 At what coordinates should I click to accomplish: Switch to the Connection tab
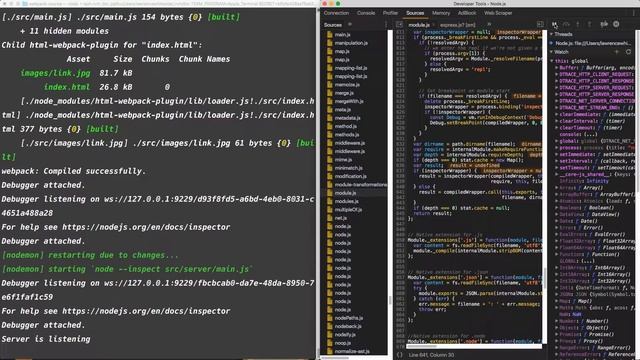[x=336, y=13]
